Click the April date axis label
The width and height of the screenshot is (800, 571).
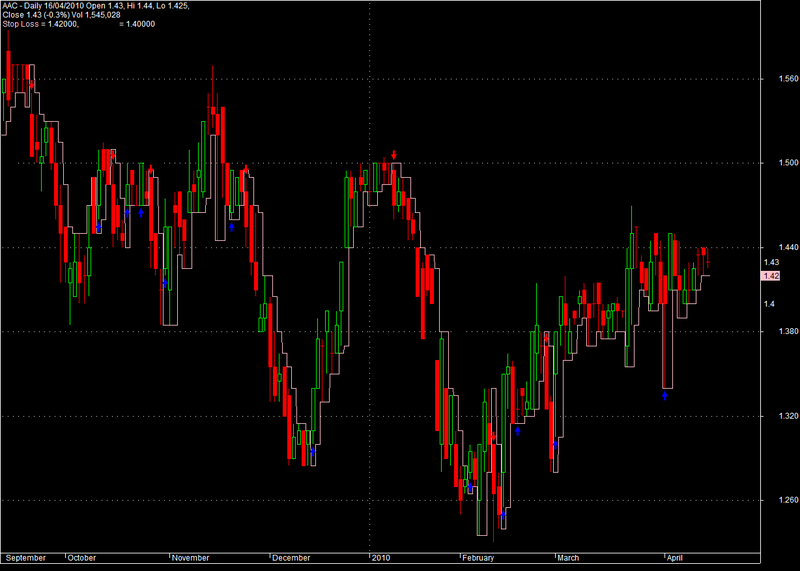pos(674,558)
